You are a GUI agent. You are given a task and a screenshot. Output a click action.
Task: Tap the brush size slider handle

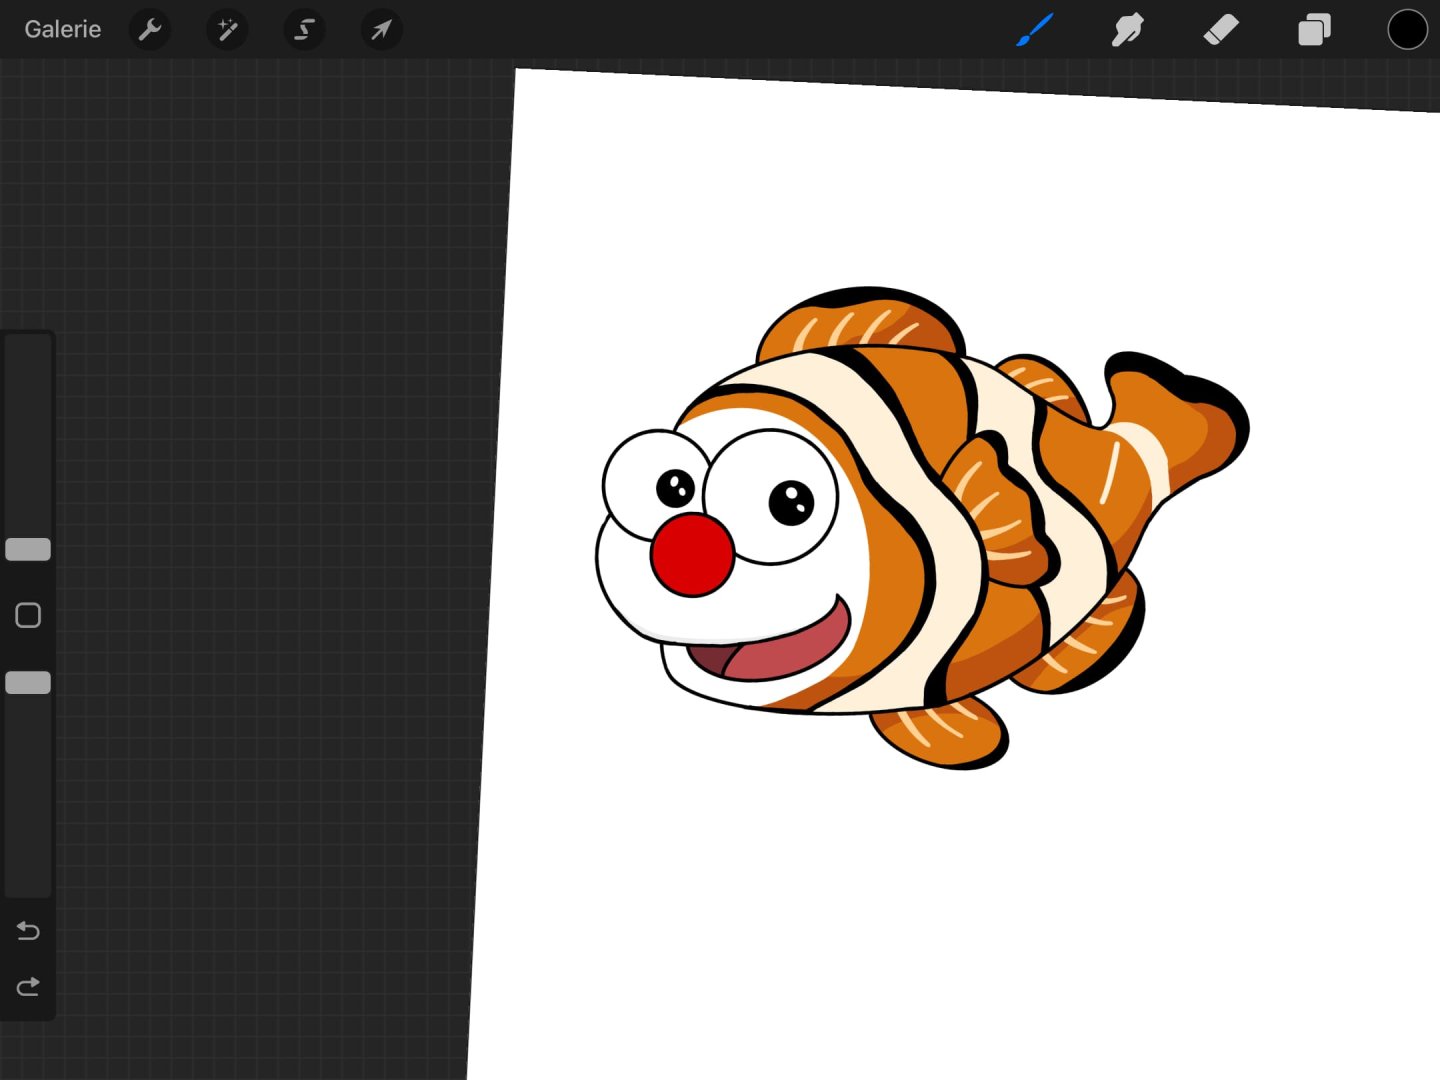(x=28, y=549)
